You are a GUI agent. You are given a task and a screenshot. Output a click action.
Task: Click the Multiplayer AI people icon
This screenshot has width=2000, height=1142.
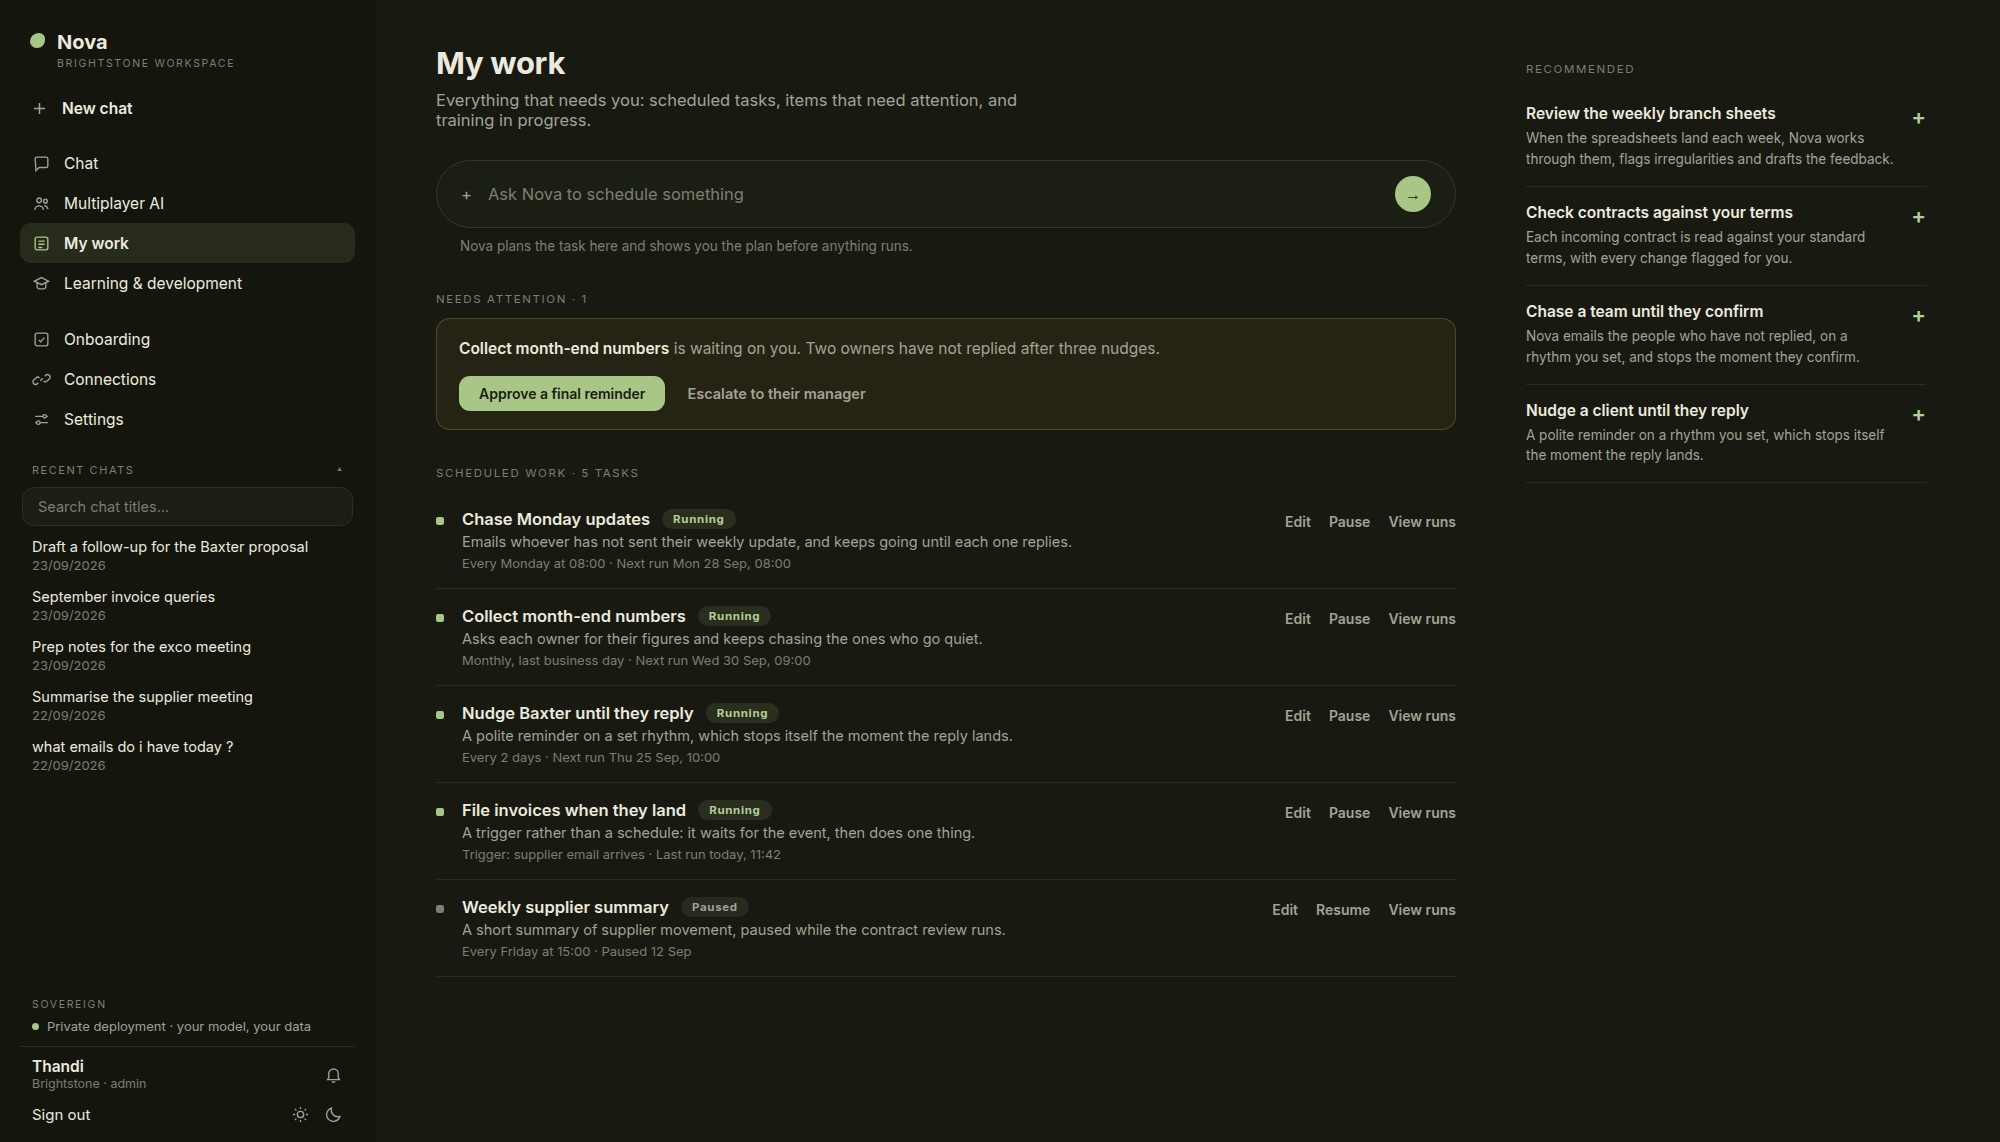[x=41, y=203]
